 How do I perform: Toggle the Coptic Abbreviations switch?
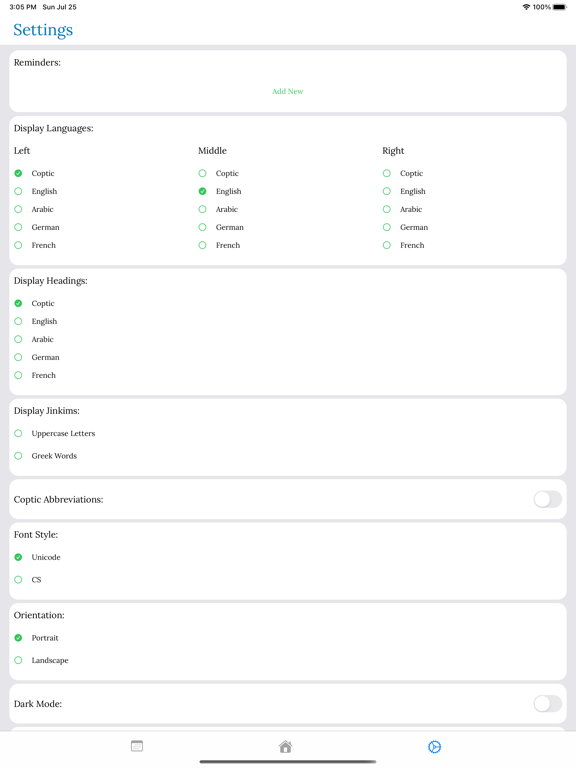pyautogui.click(x=548, y=500)
